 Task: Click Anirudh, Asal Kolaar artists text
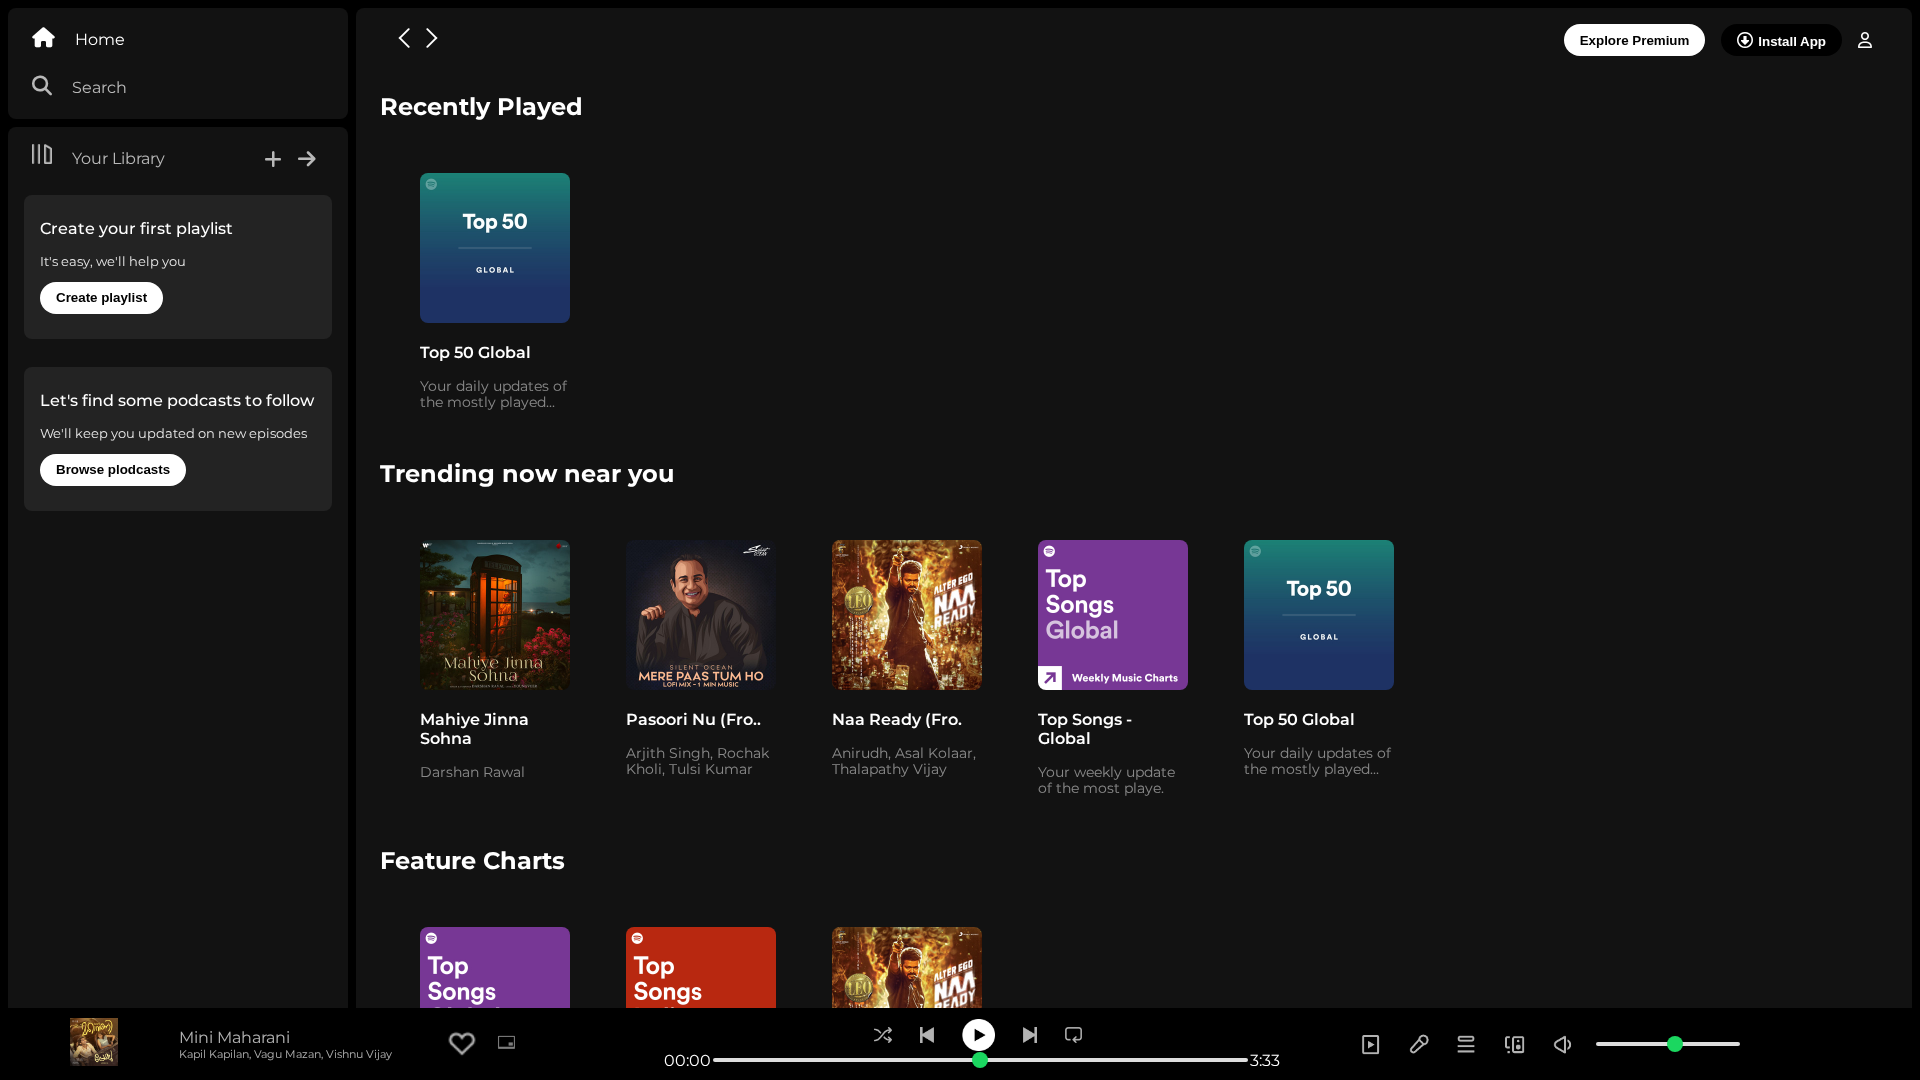click(904, 761)
